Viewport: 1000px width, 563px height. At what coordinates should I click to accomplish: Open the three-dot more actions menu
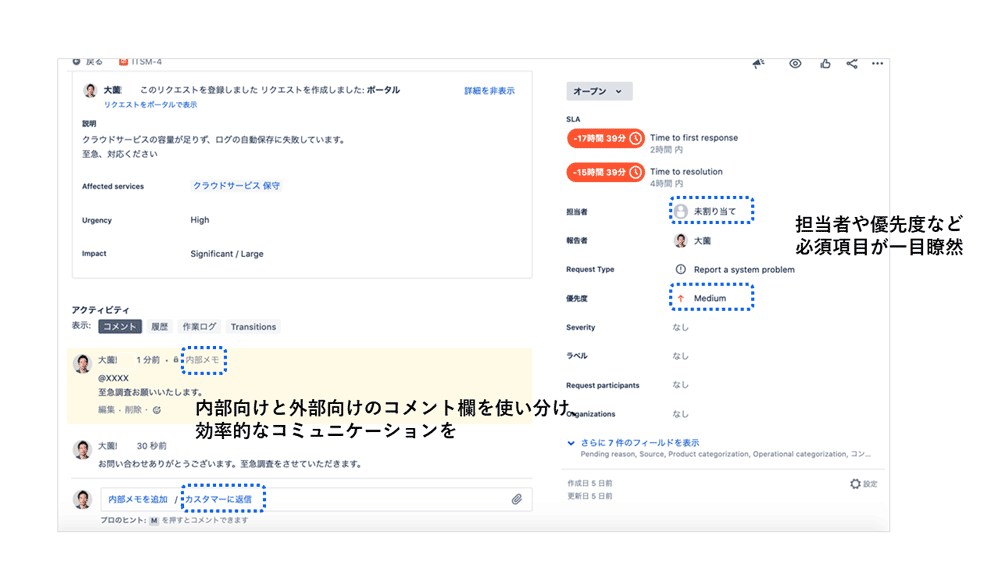pyautogui.click(x=877, y=63)
